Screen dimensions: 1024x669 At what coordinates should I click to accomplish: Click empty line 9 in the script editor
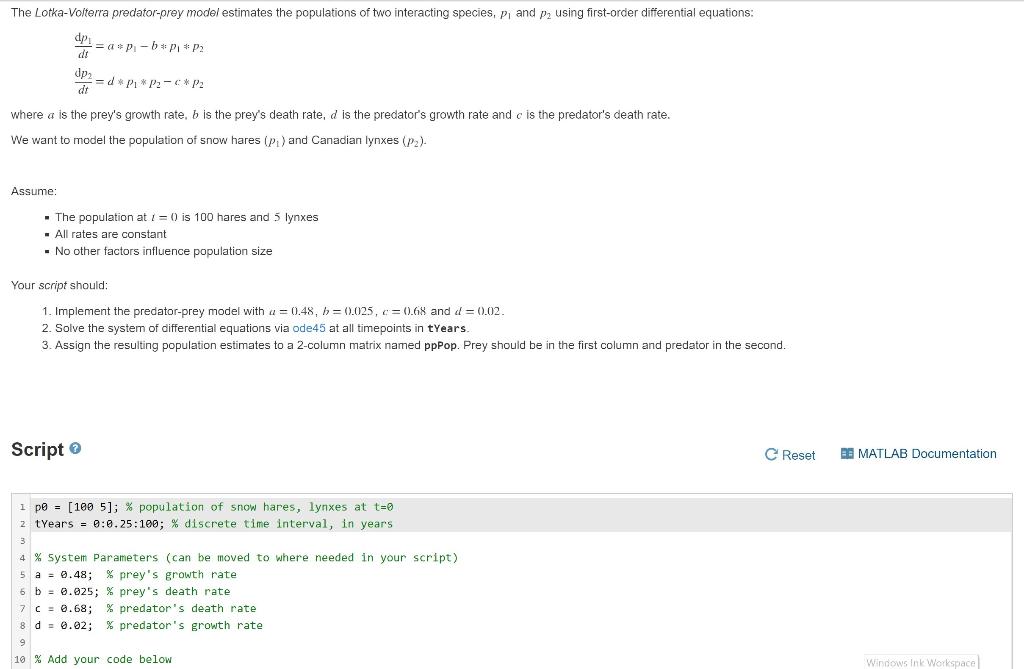(x=100, y=642)
